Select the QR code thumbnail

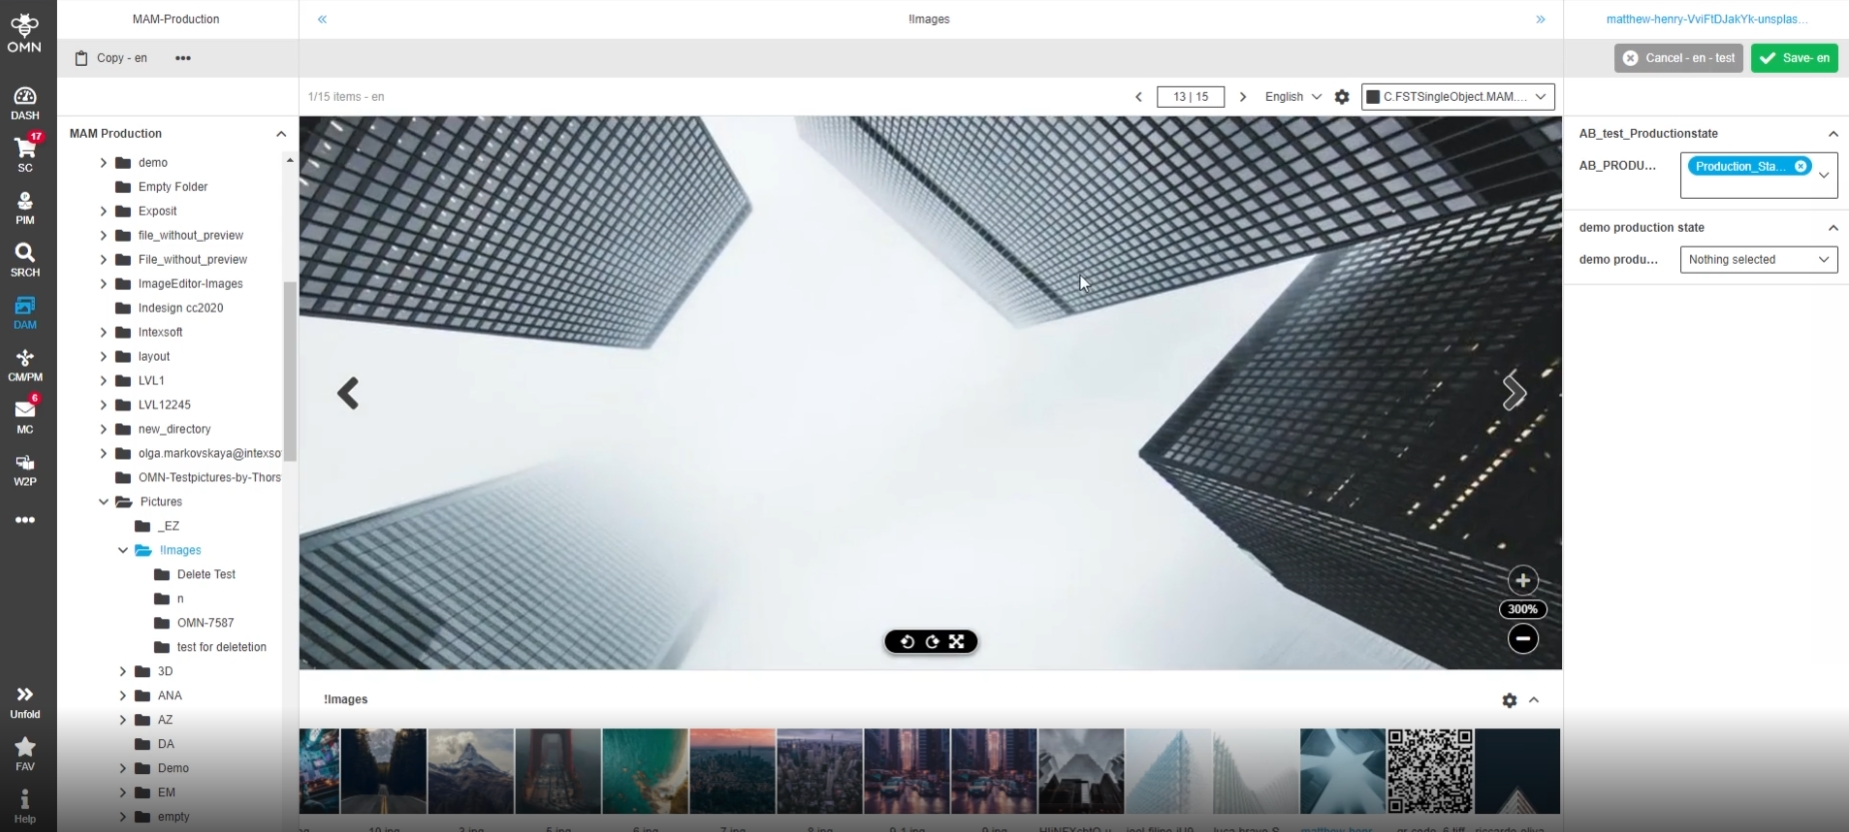[1429, 770]
